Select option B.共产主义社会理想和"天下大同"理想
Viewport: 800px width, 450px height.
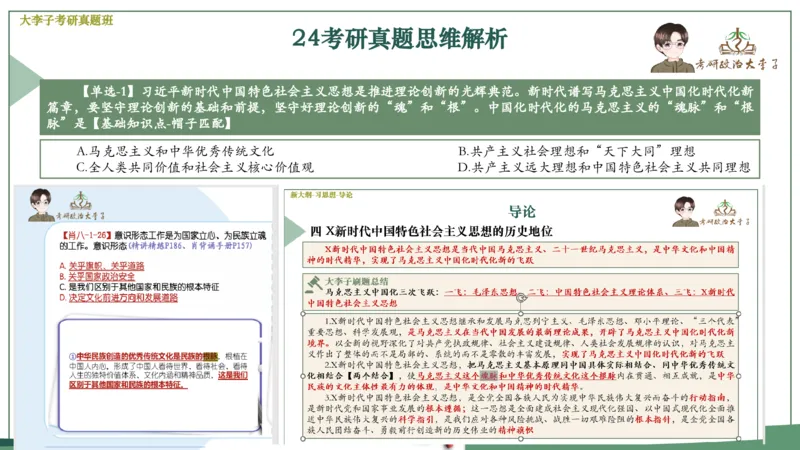coord(577,151)
